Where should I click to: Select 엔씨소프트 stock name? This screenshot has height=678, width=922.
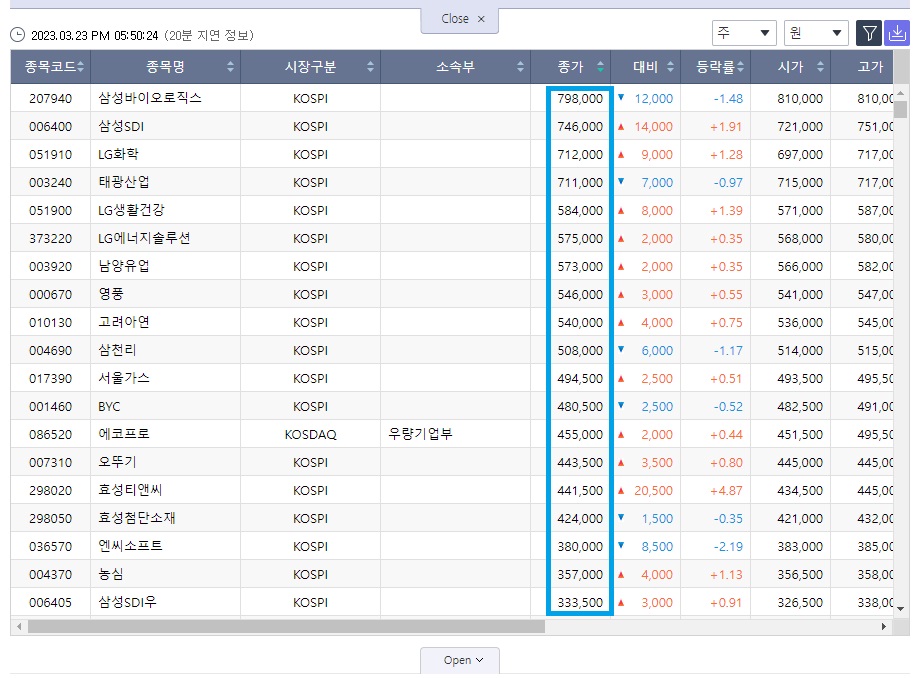[x=130, y=546]
